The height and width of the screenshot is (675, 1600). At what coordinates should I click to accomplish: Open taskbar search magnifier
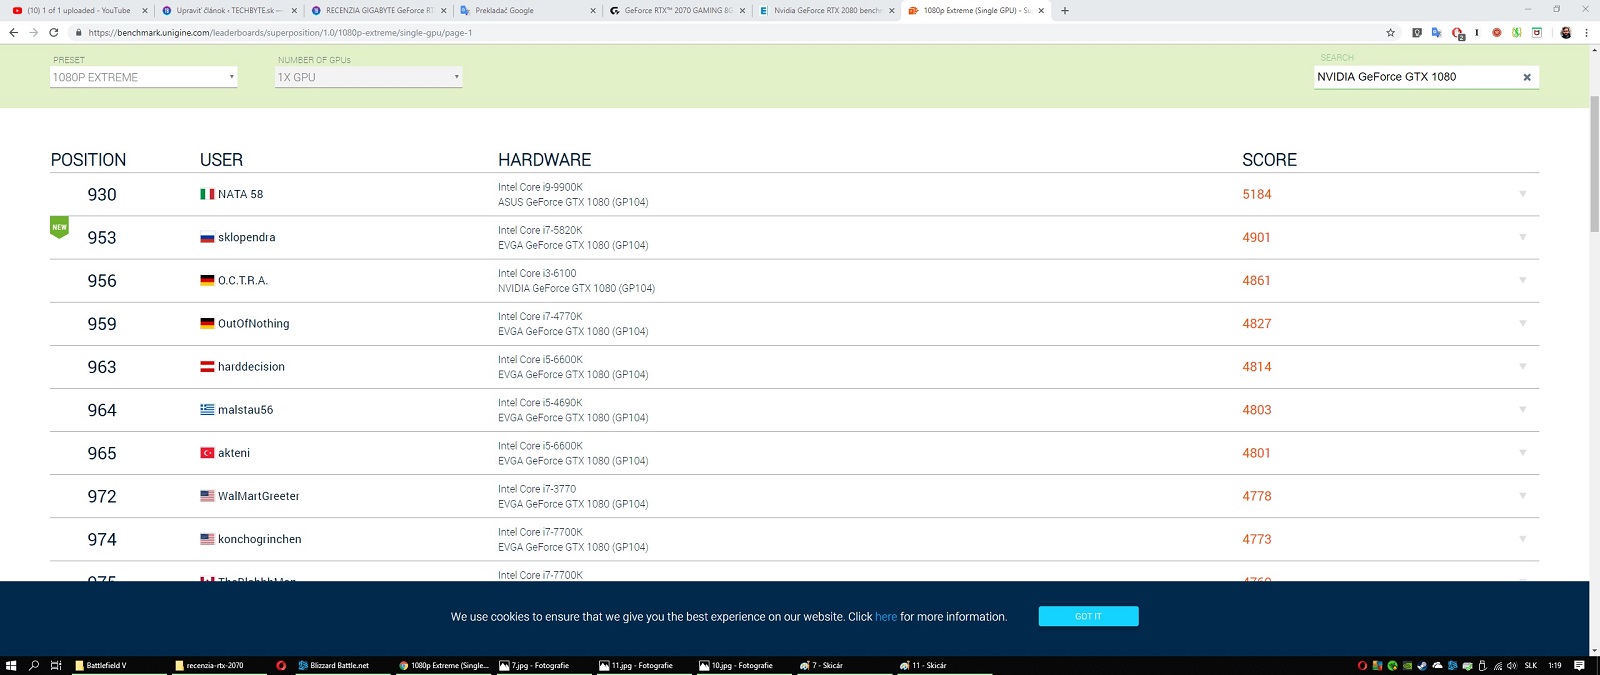tap(34, 665)
